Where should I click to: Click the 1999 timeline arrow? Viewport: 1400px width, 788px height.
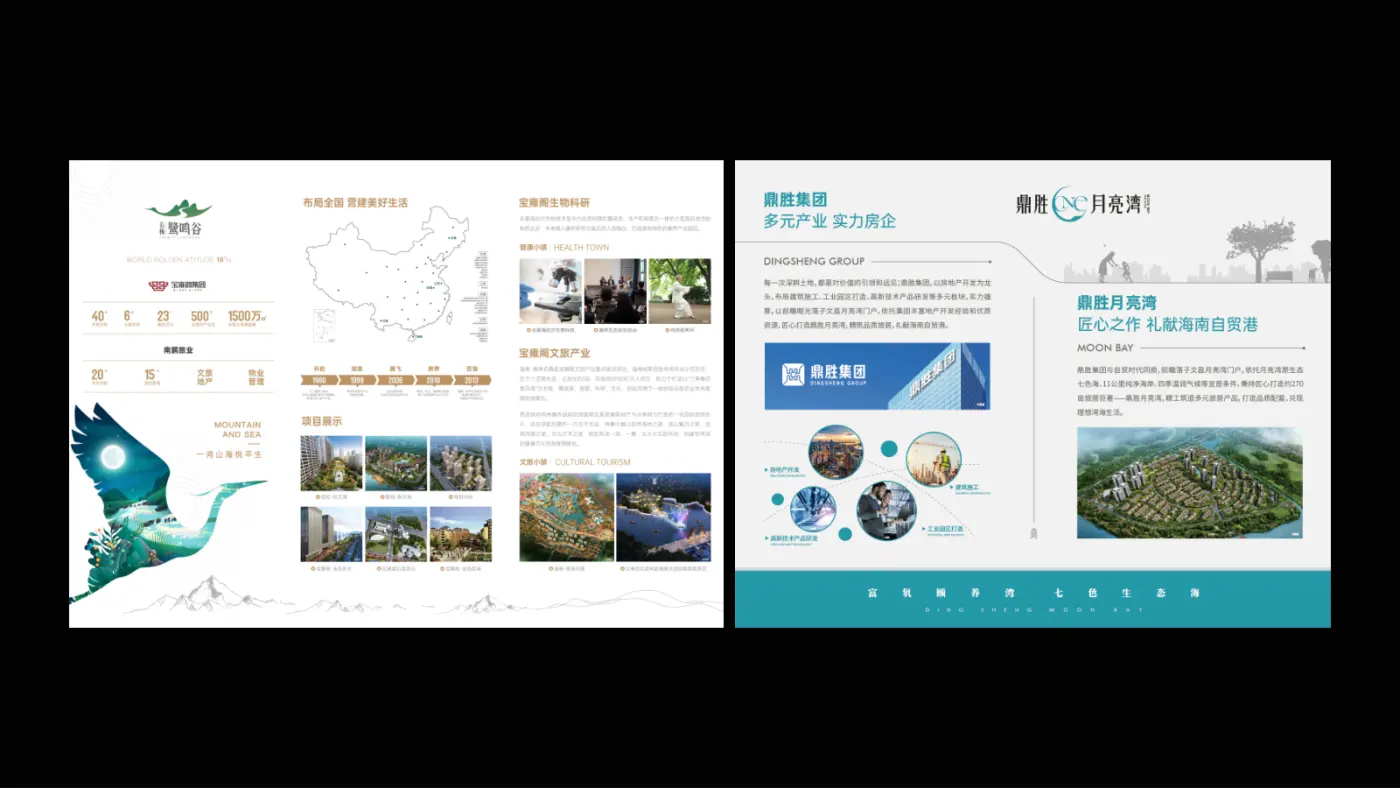coord(357,380)
